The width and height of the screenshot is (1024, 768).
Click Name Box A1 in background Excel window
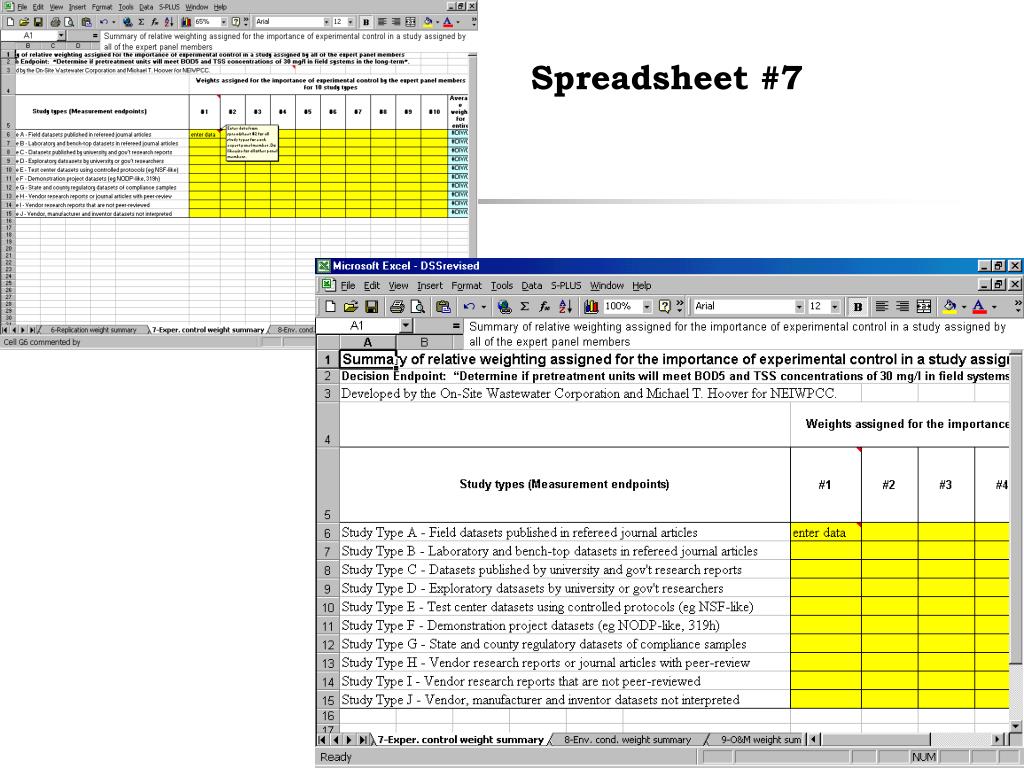tap(29, 35)
